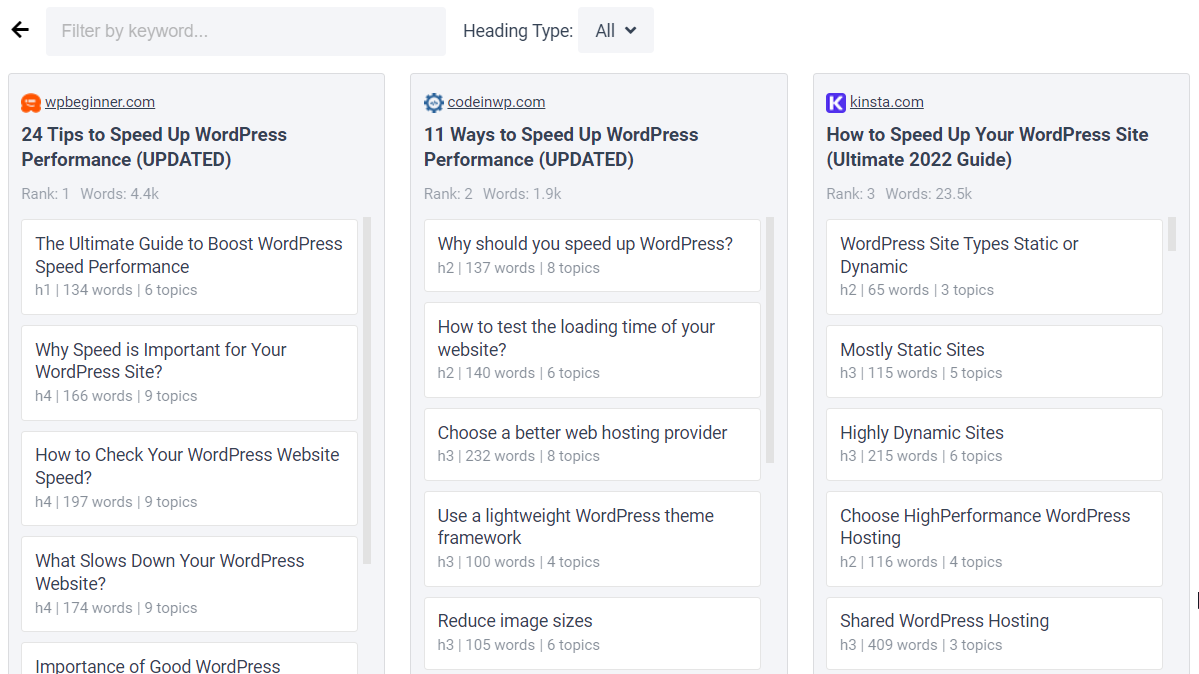
Task: Click 'Words: 1.9k' text
Action: (x=522, y=194)
